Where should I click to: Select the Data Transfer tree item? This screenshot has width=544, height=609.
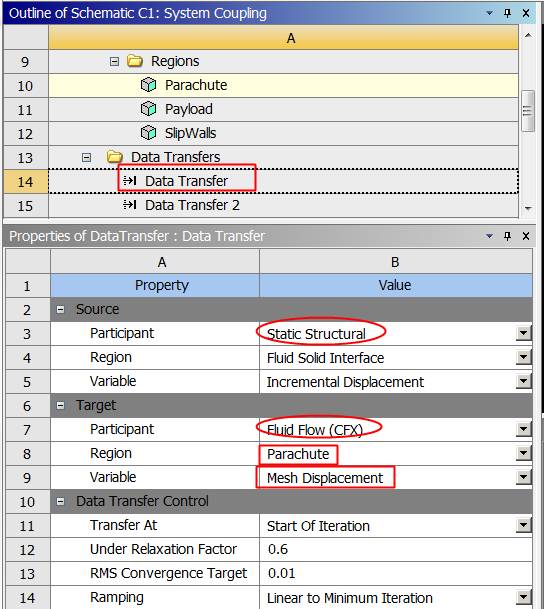tap(186, 181)
